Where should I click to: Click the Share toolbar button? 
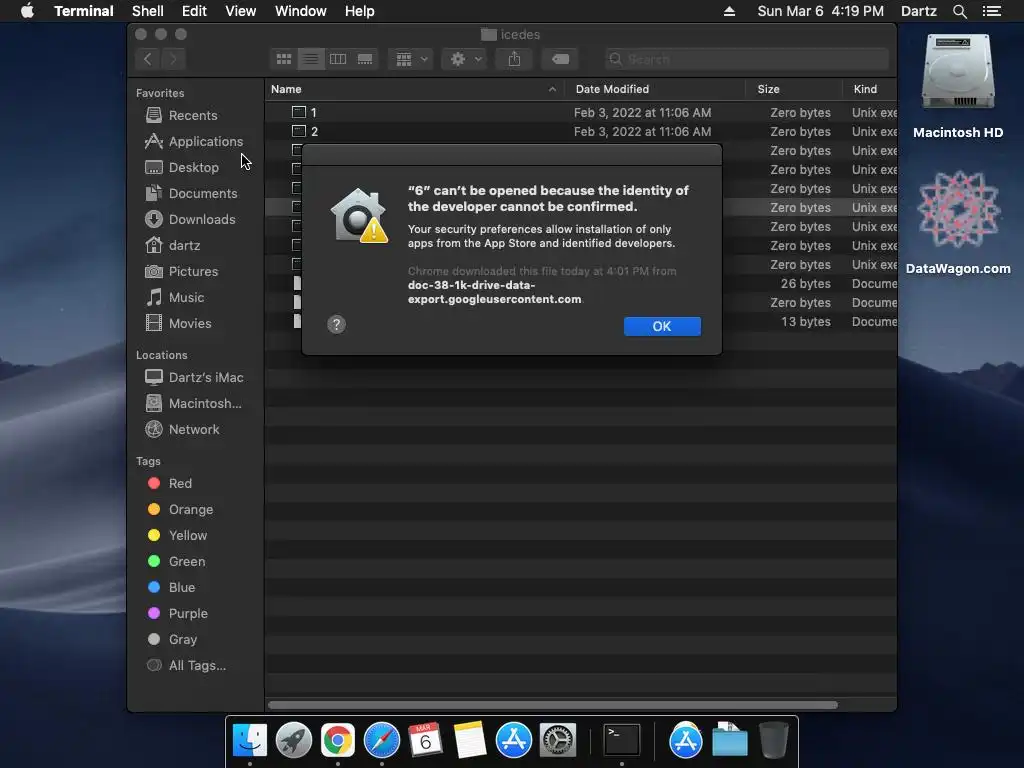click(514, 59)
